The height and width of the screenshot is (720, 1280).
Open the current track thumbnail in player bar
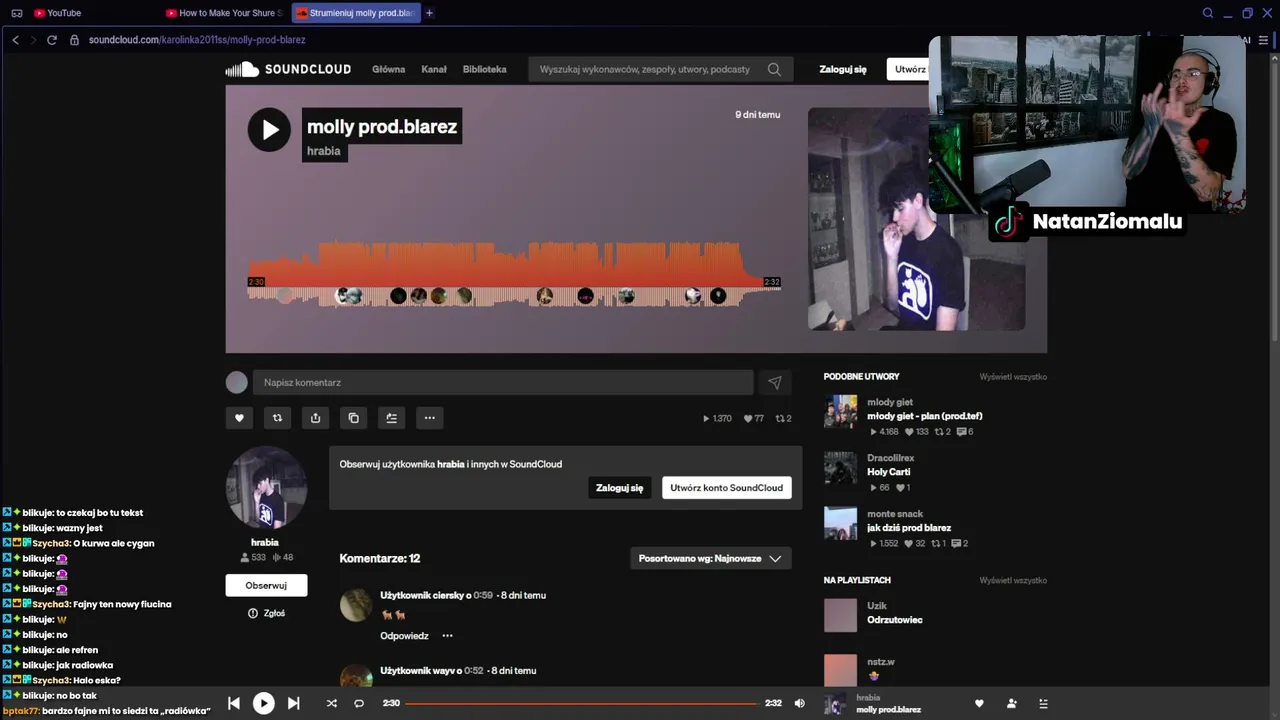click(835, 704)
